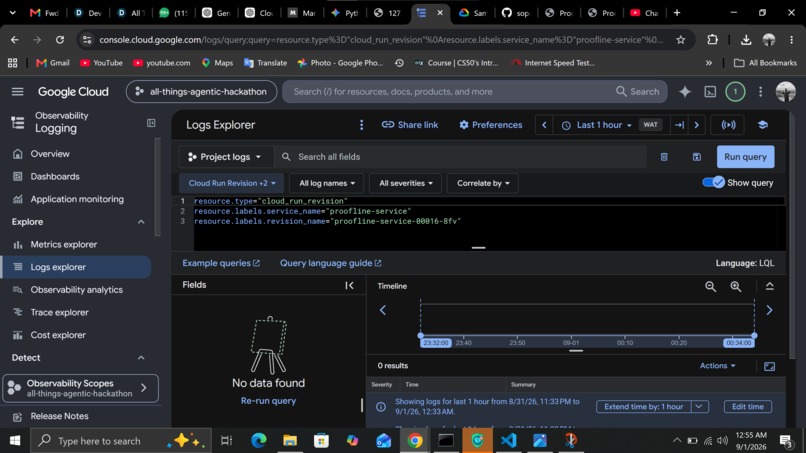This screenshot has width=806, height=453.
Task: Go to previous time range arrow
Action: [x=544, y=125]
